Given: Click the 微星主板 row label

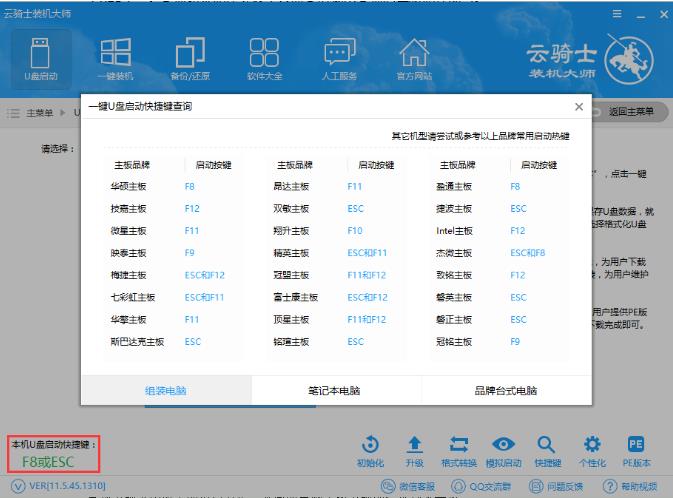Looking at the screenshot, I should [128, 231].
